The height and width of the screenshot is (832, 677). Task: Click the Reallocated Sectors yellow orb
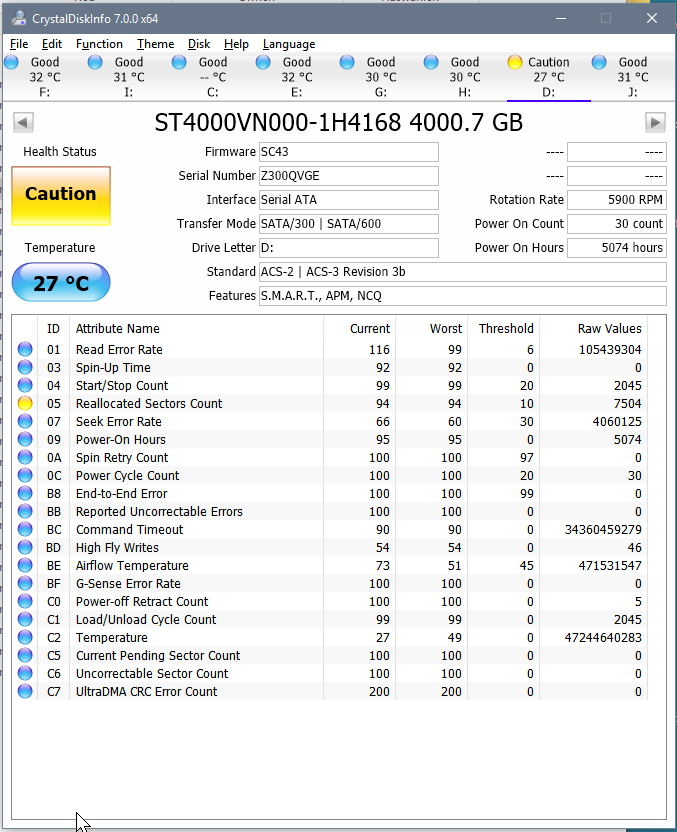point(25,403)
